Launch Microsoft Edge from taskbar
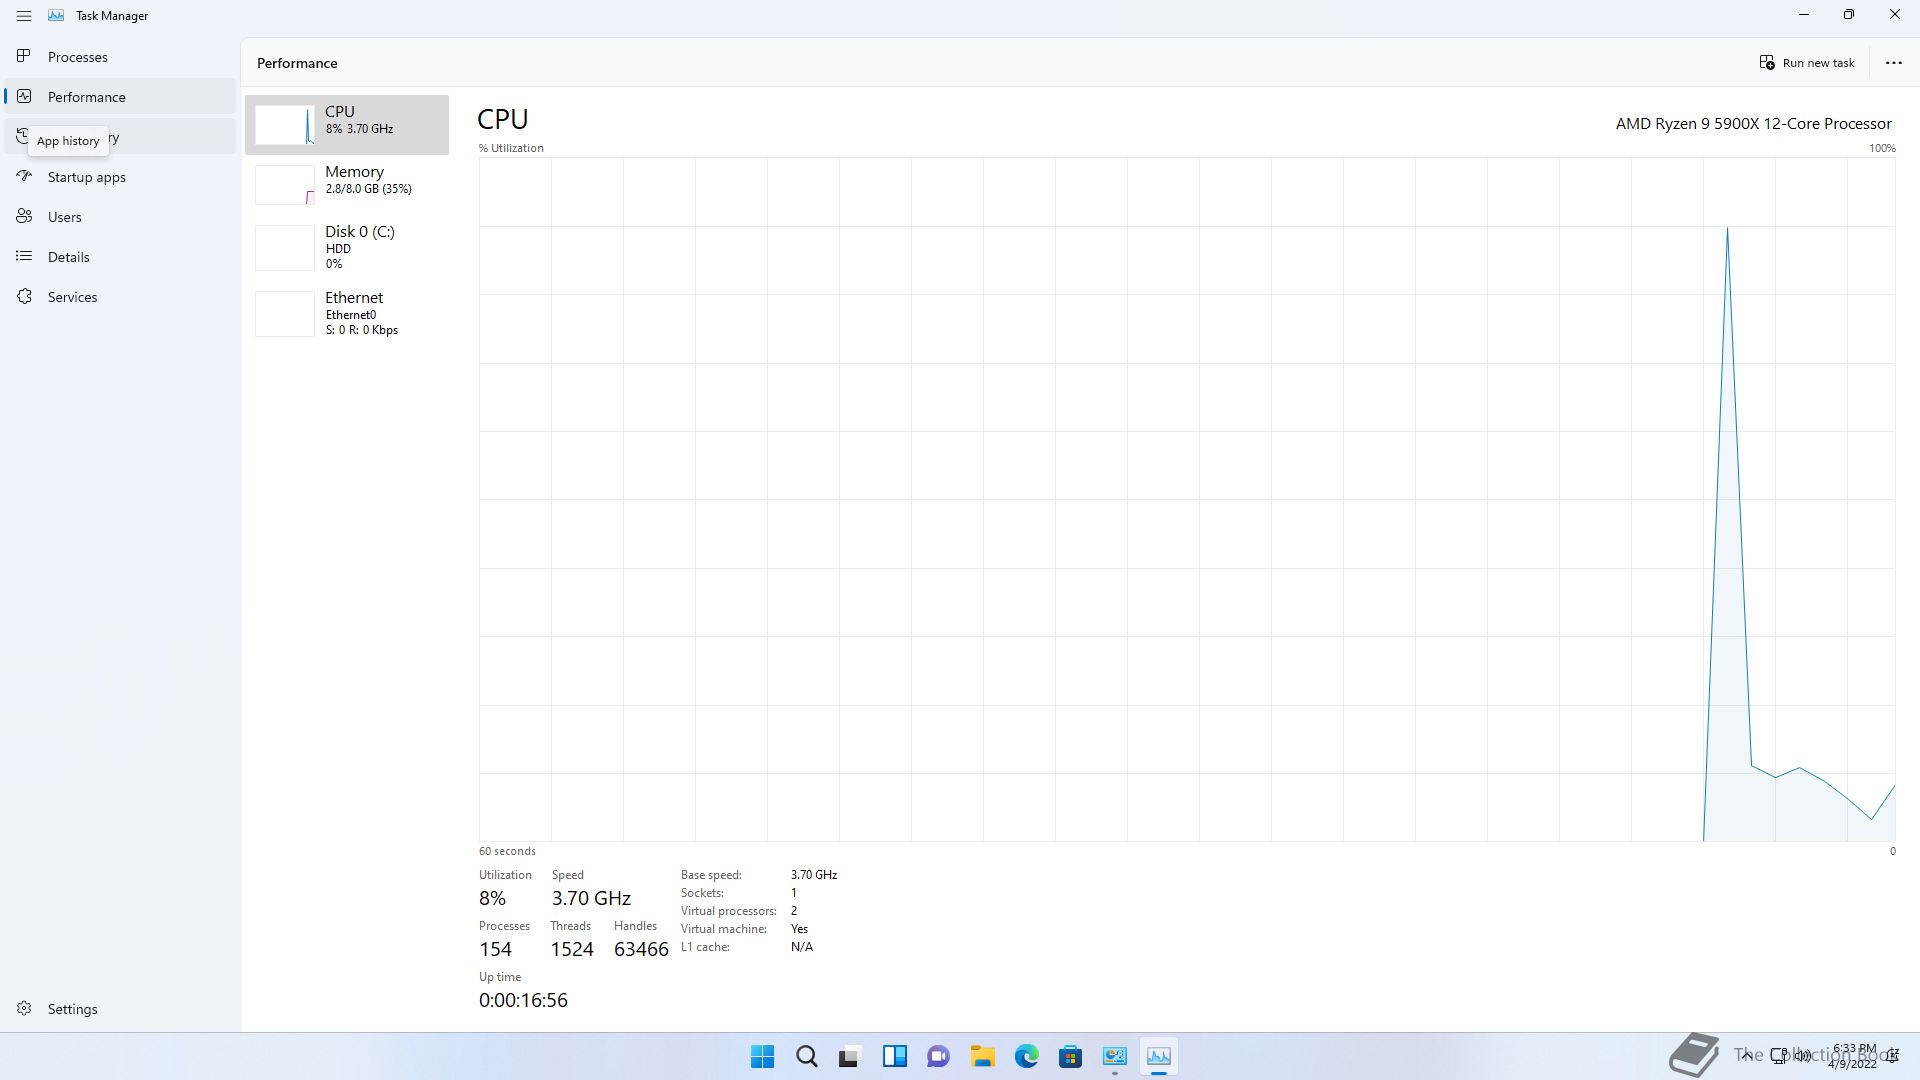 tap(1026, 1056)
